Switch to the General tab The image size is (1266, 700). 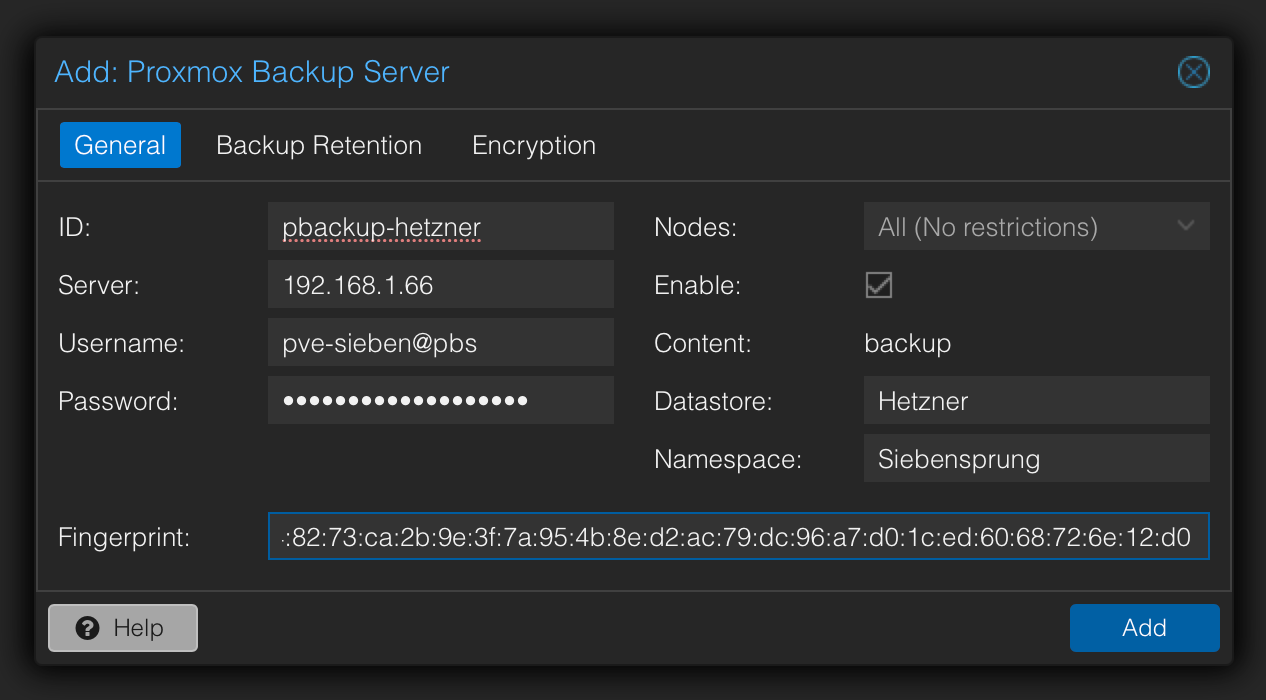120,145
